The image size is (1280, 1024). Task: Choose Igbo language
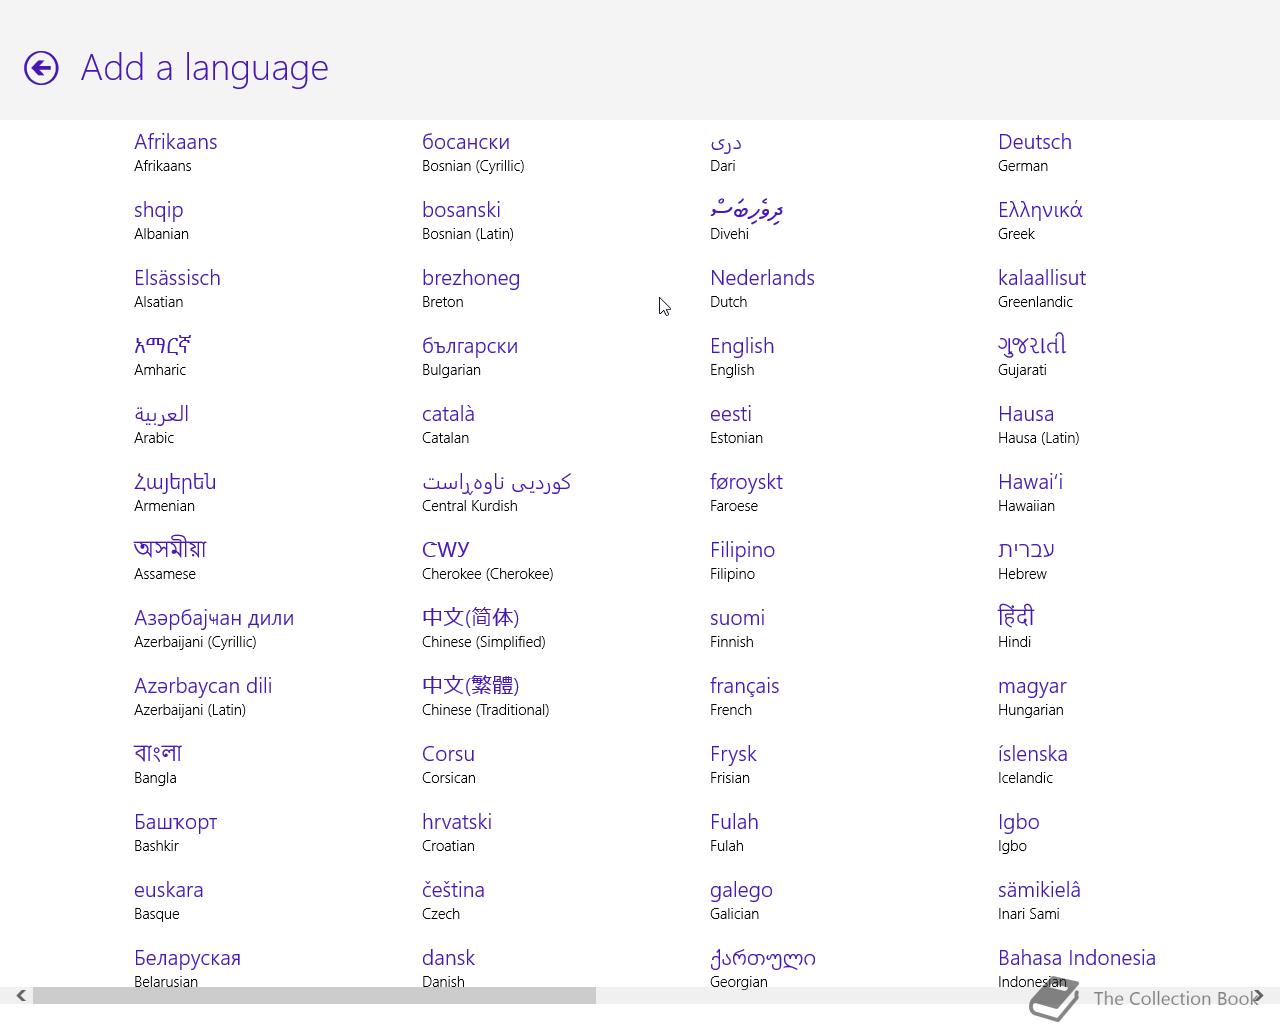(1019, 833)
